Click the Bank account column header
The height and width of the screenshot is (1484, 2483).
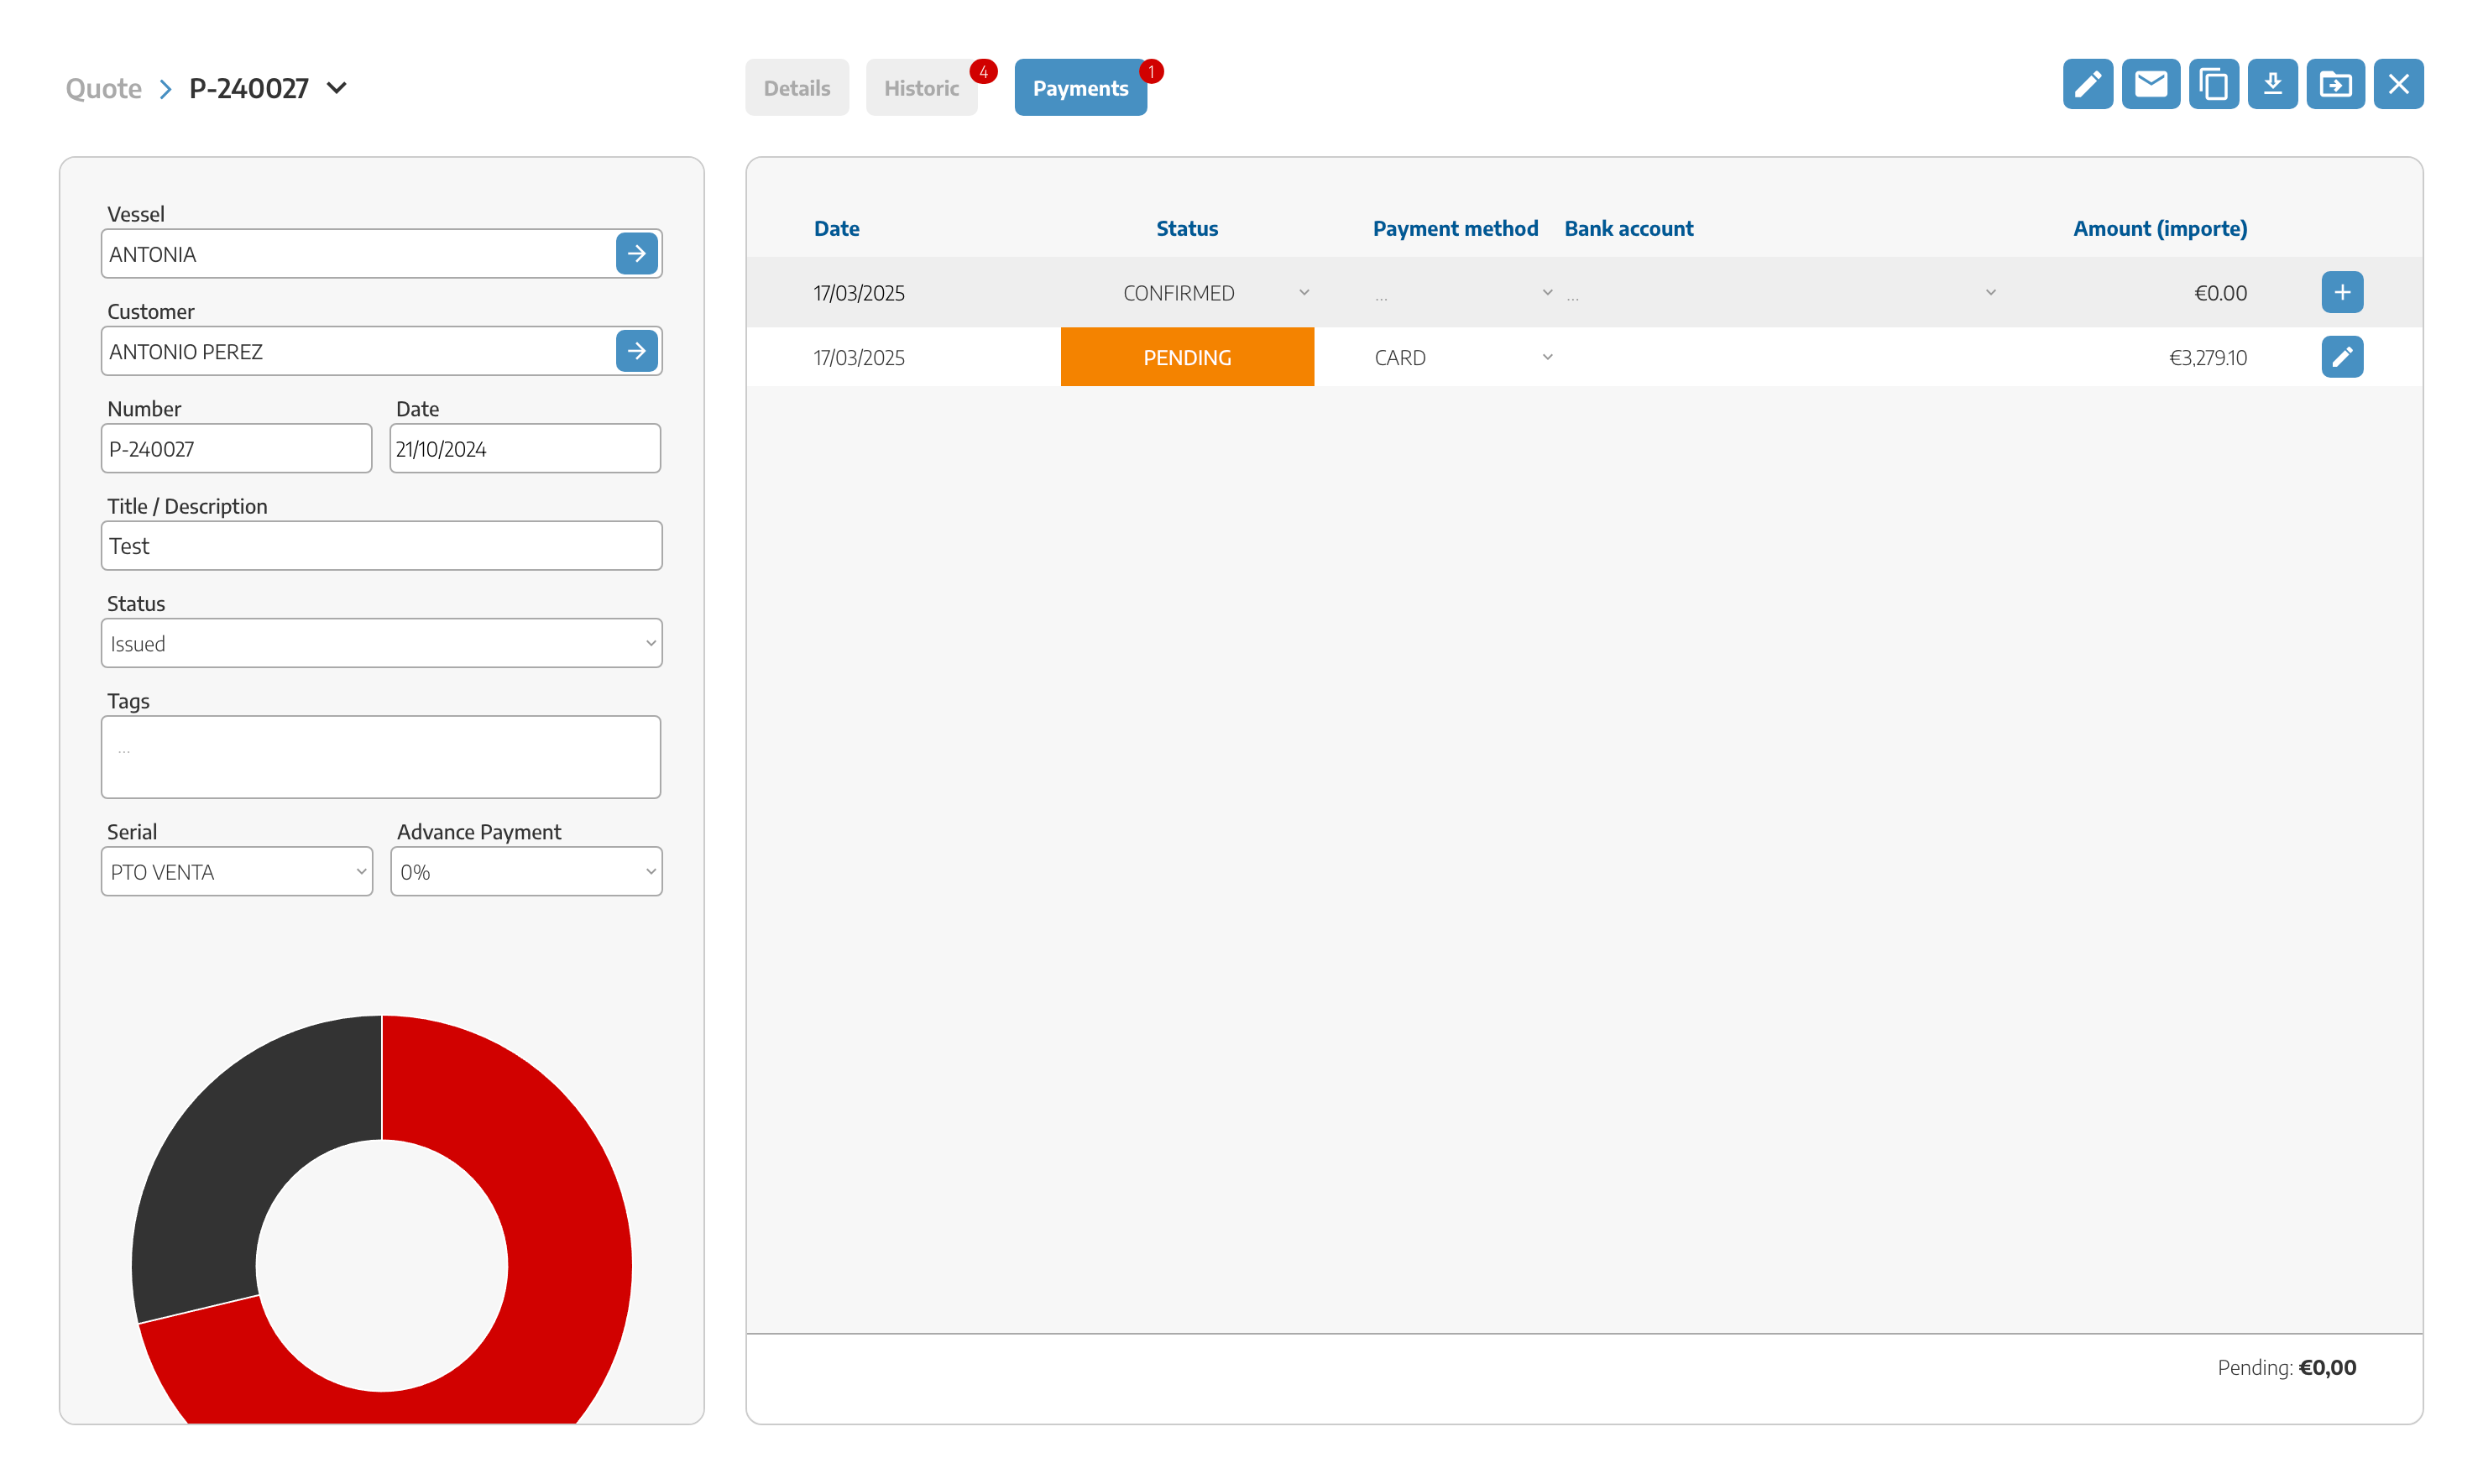(x=1628, y=228)
